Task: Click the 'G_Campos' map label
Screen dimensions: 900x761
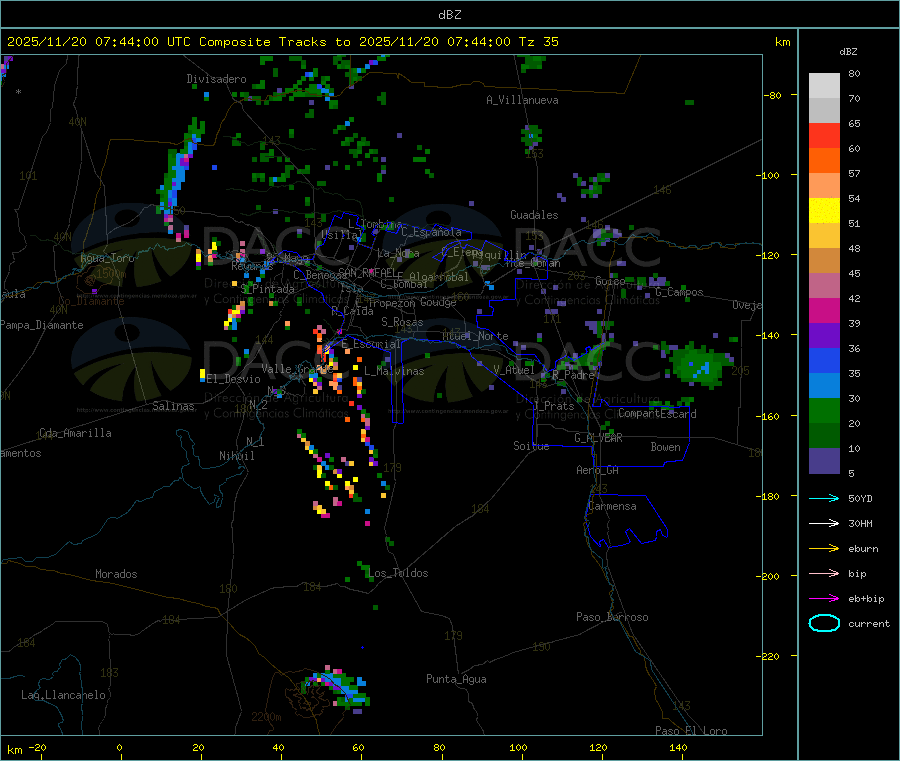Action: click(x=680, y=292)
